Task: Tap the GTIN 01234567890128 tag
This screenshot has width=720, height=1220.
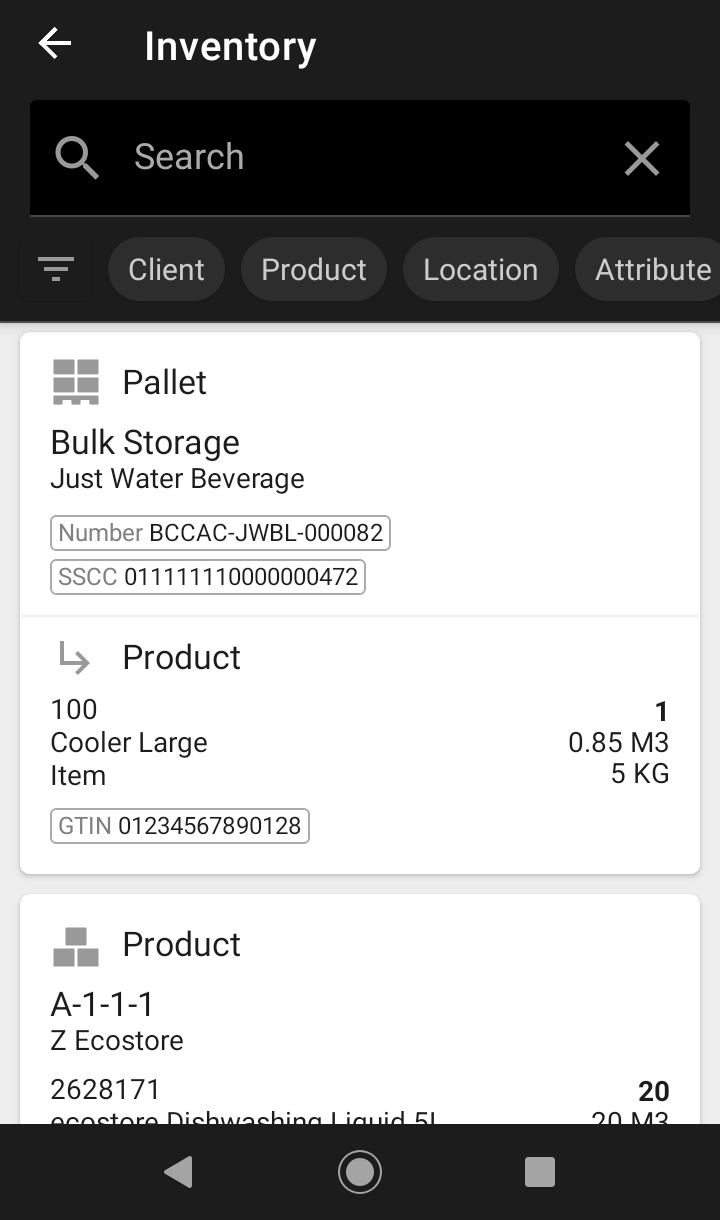Action: click(180, 826)
